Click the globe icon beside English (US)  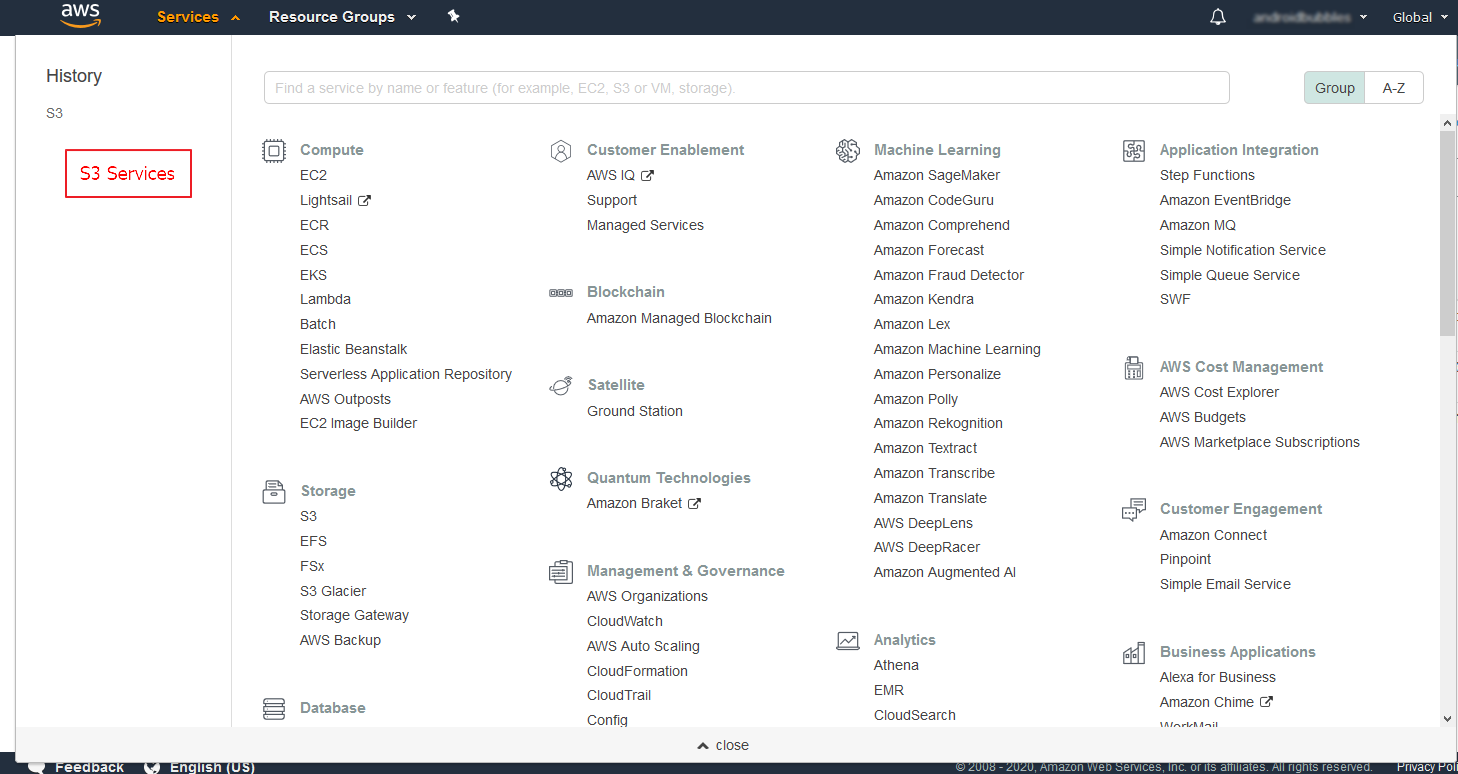[x=152, y=767]
